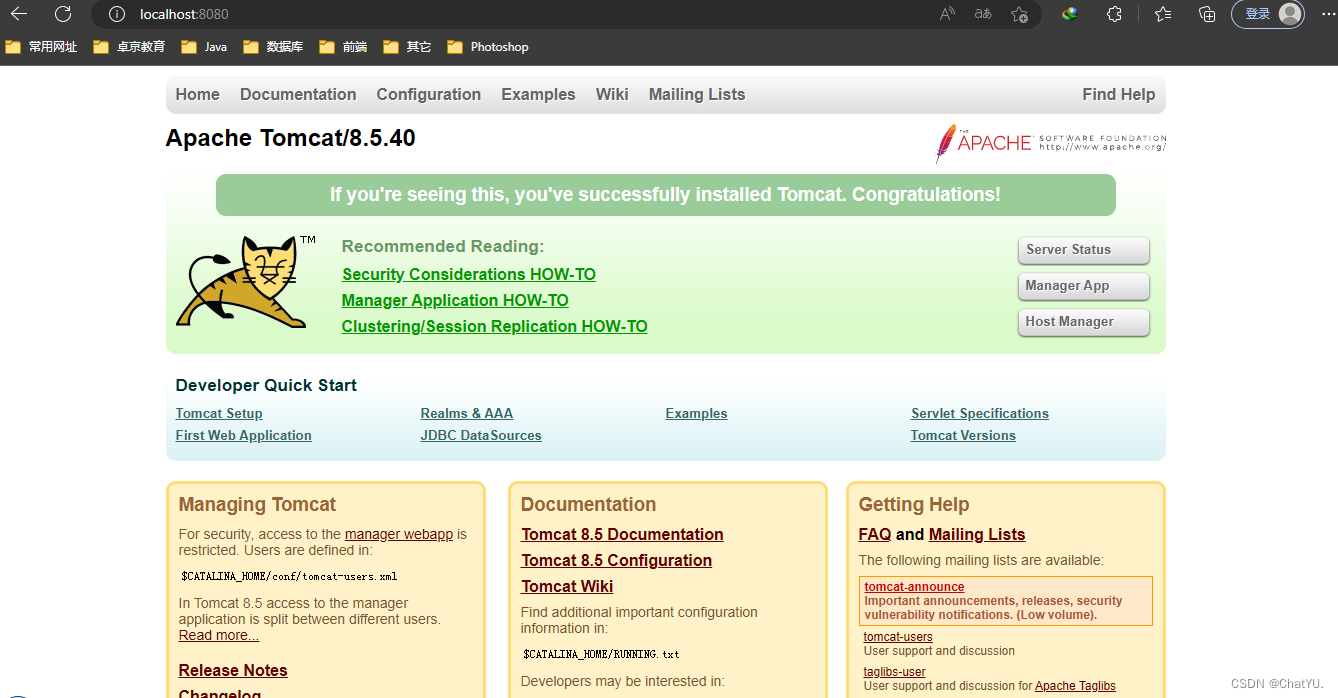1338x698 pixels.
Task: Click the $CATALINA_HOME/RUNNING.txt path text
Action: (601, 654)
